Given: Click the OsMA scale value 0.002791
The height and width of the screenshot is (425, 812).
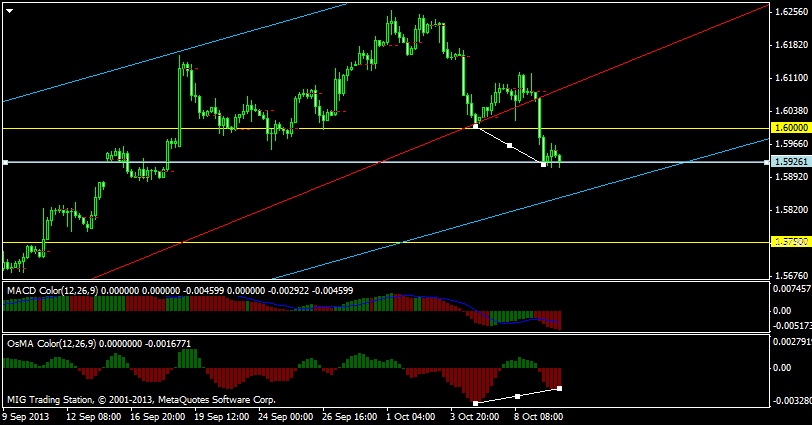Looking at the screenshot, I should click(x=792, y=342).
